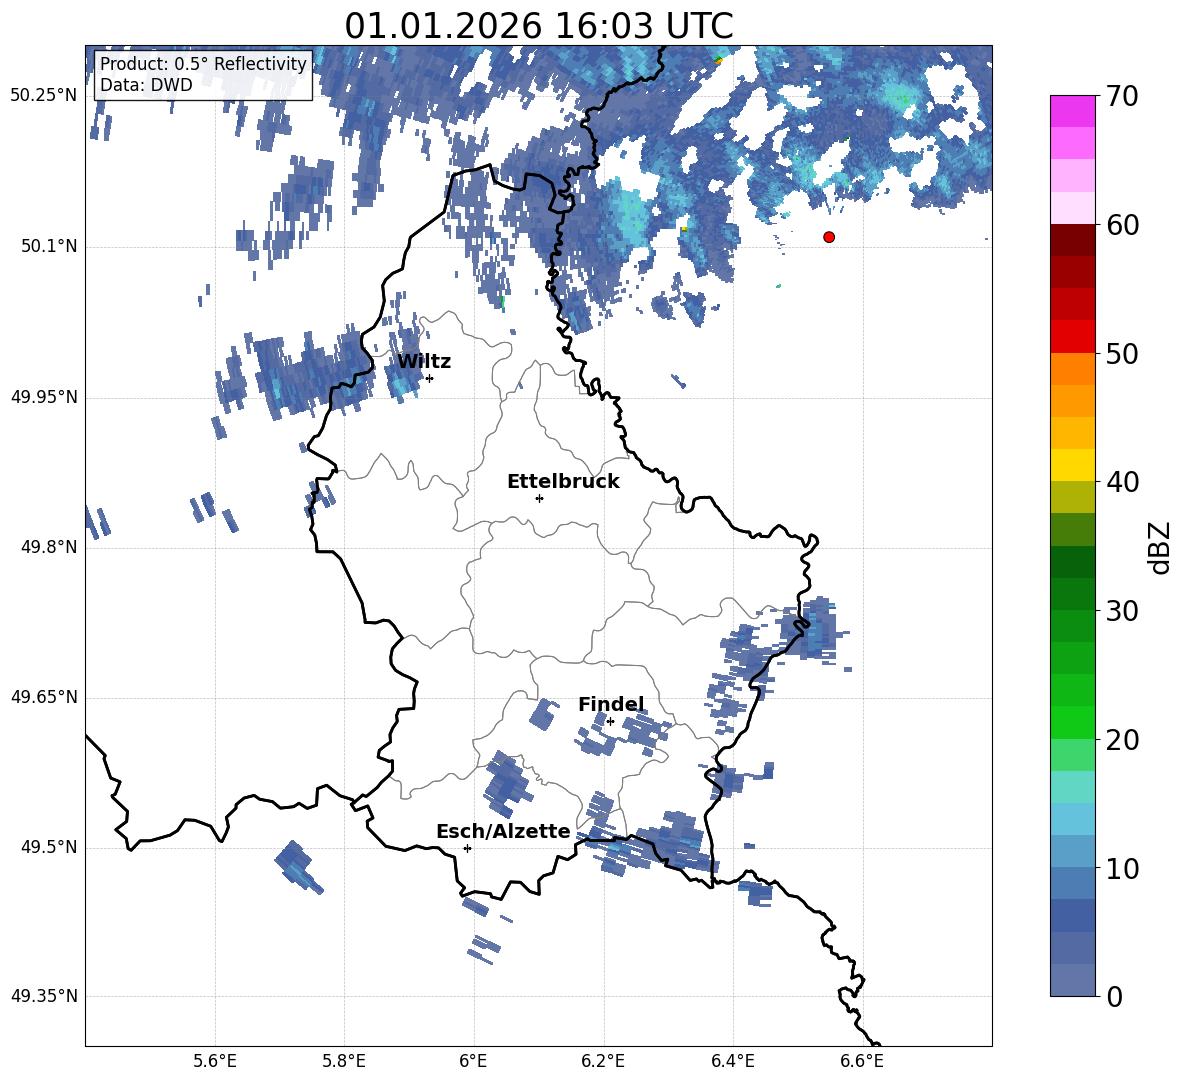The image size is (1184, 1081).
Task: Click the Findel station cross marker
Action: point(610,722)
